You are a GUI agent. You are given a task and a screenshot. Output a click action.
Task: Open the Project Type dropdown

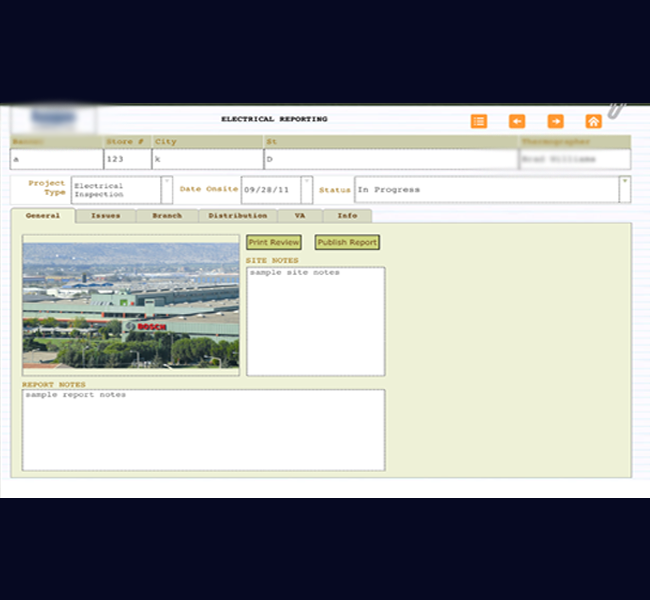(166, 183)
